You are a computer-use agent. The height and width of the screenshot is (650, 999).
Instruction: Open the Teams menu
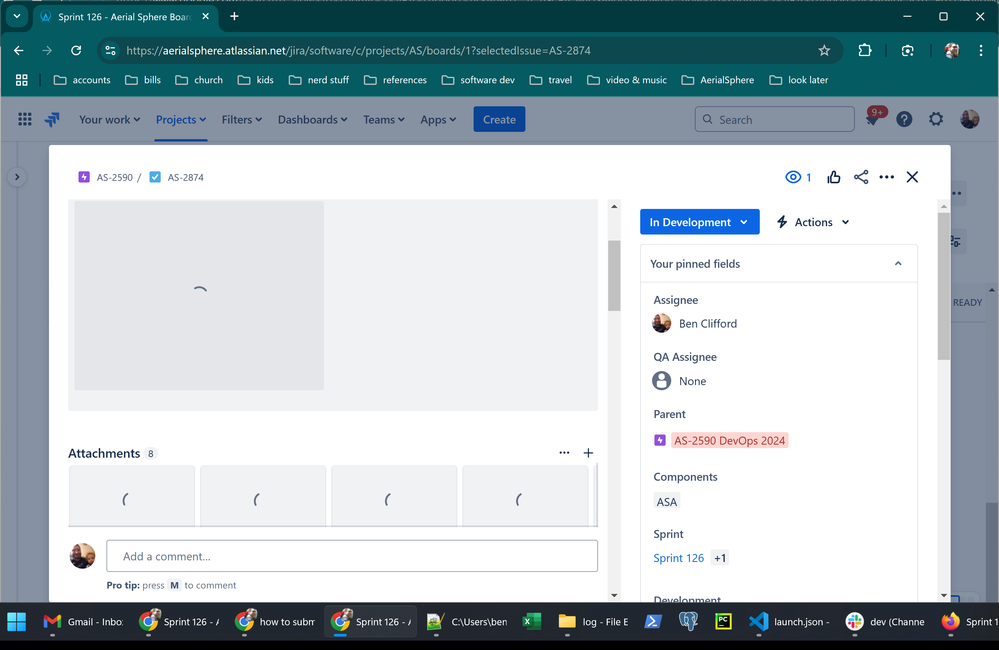pos(384,119)
